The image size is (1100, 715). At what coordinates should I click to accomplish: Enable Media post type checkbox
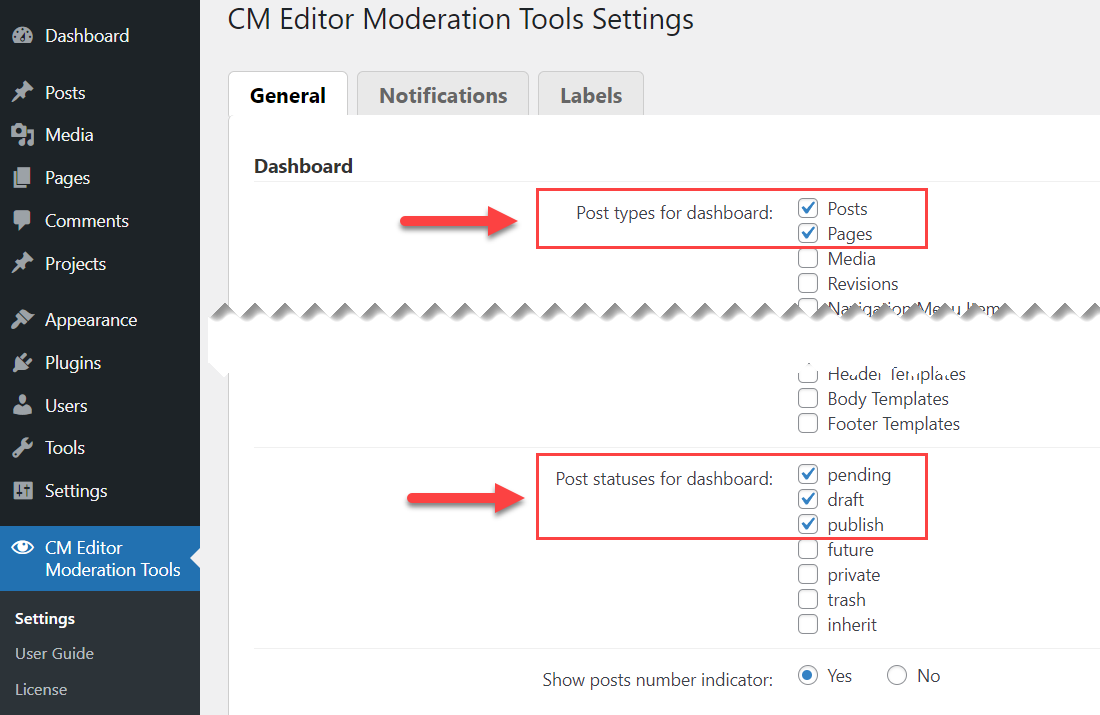click(x=807, y=258)
